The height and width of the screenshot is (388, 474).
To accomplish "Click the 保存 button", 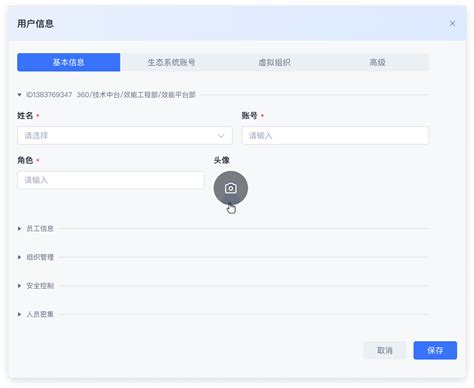I will coord(435,350).
